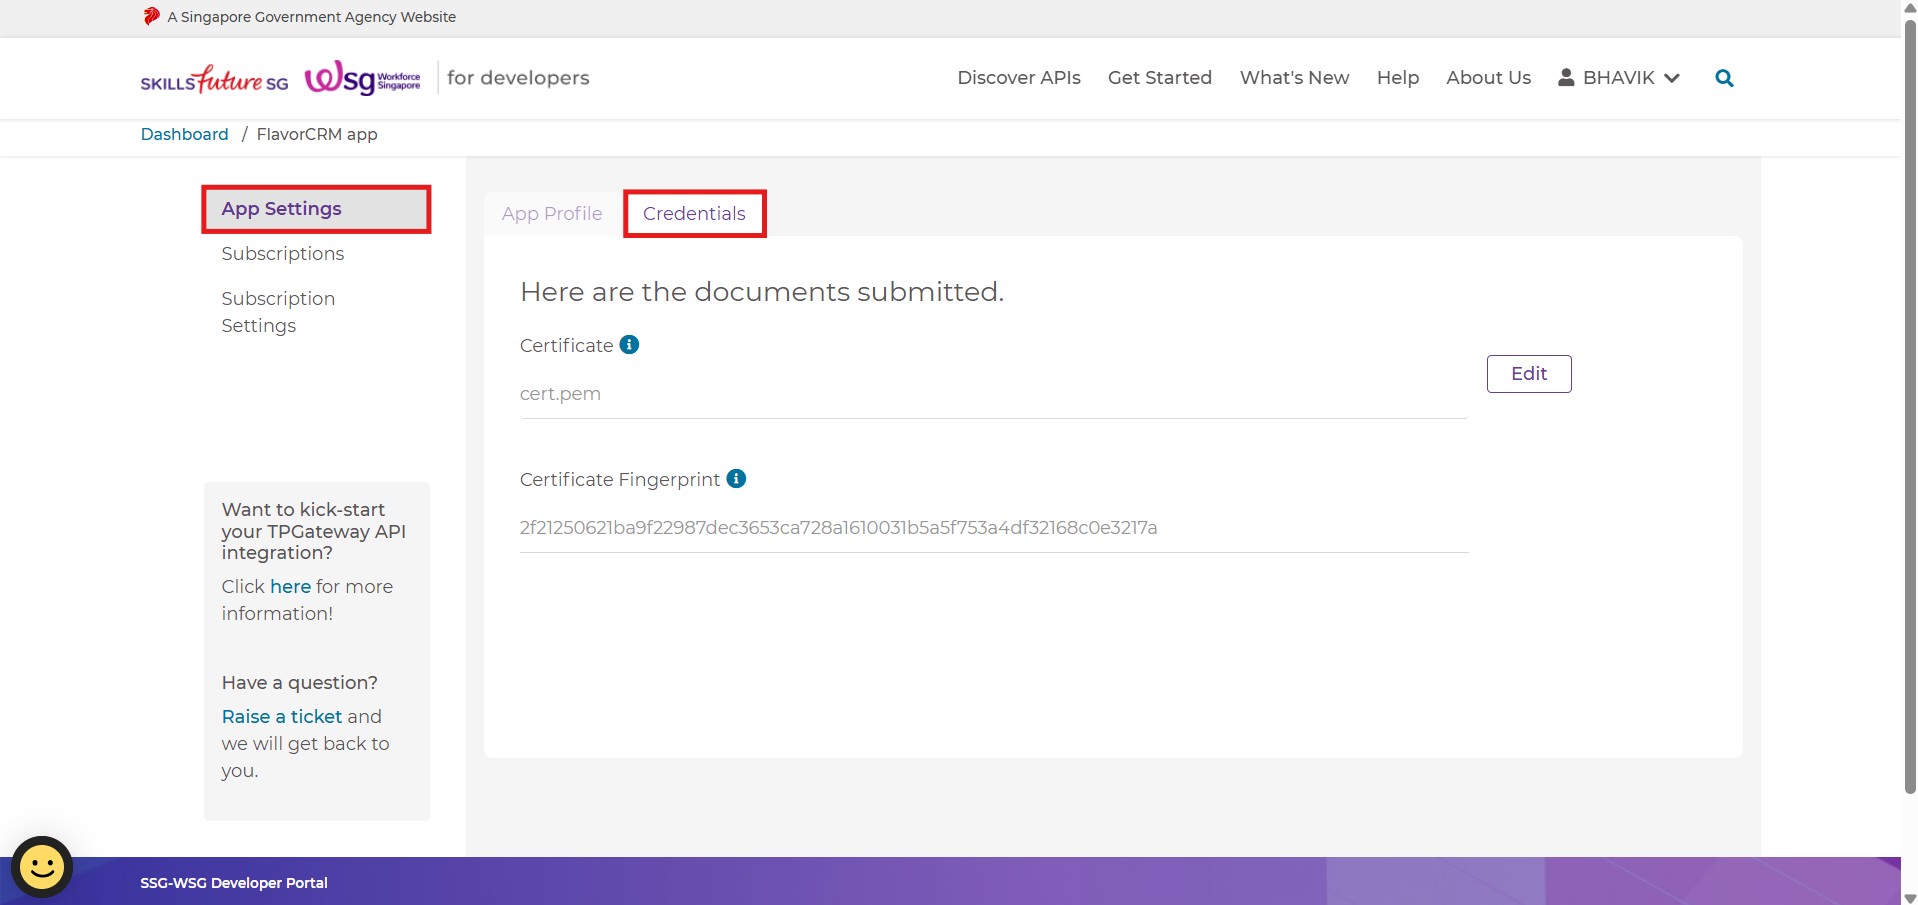
Task: Click the red Singapore lion crest icon
Action: pyautogui.click(x=151, y=17)
